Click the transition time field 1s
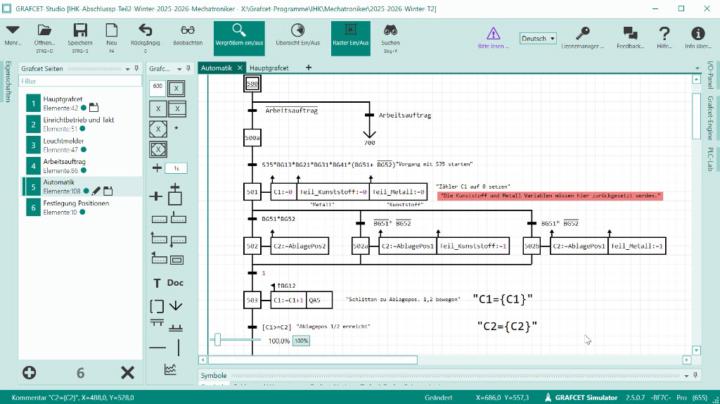 pyautogui.click(x=176, y=168)
